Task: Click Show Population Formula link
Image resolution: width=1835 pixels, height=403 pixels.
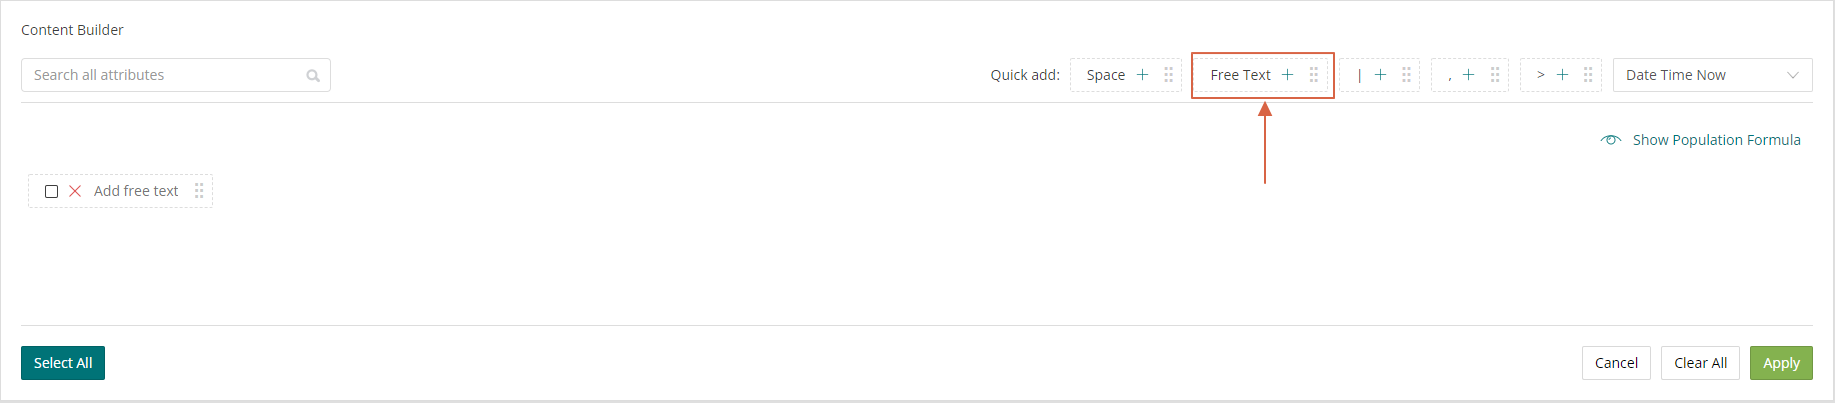Action: pyautogui.click(x=1716, y=140)
